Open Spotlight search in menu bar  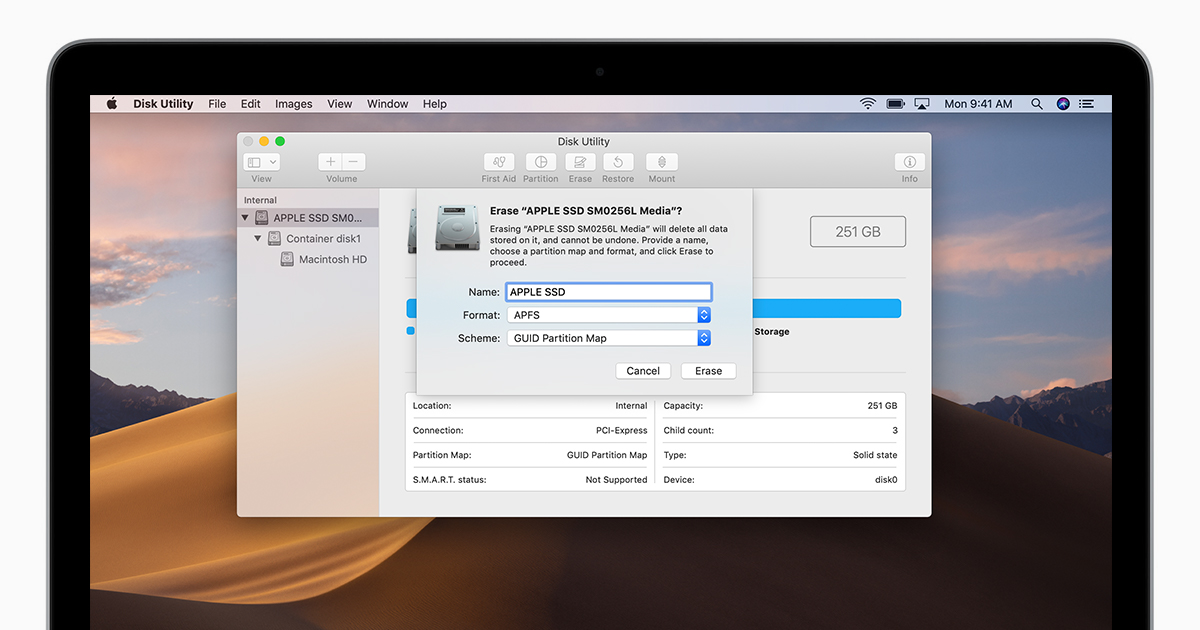(x=1037, y=104)
